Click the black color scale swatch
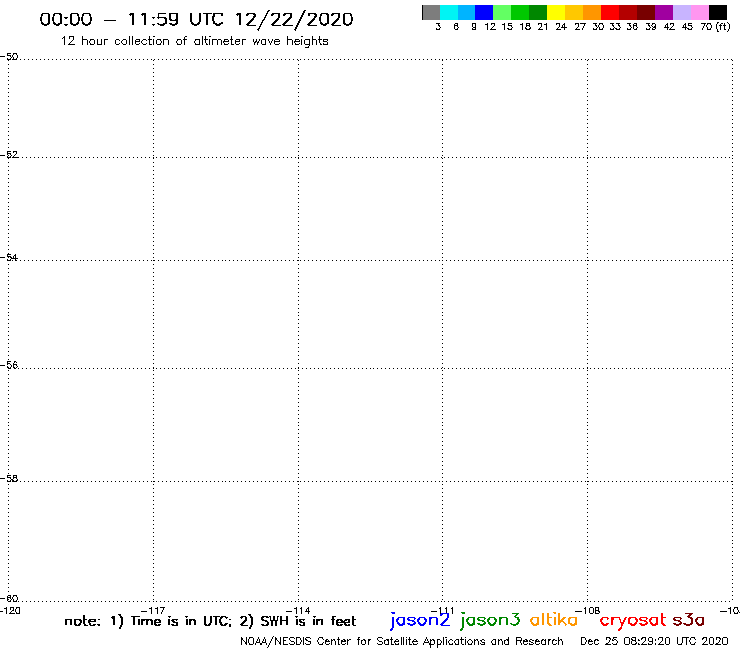Image resolution: width=740 pixels, height=650 pixels. point(718,12)
